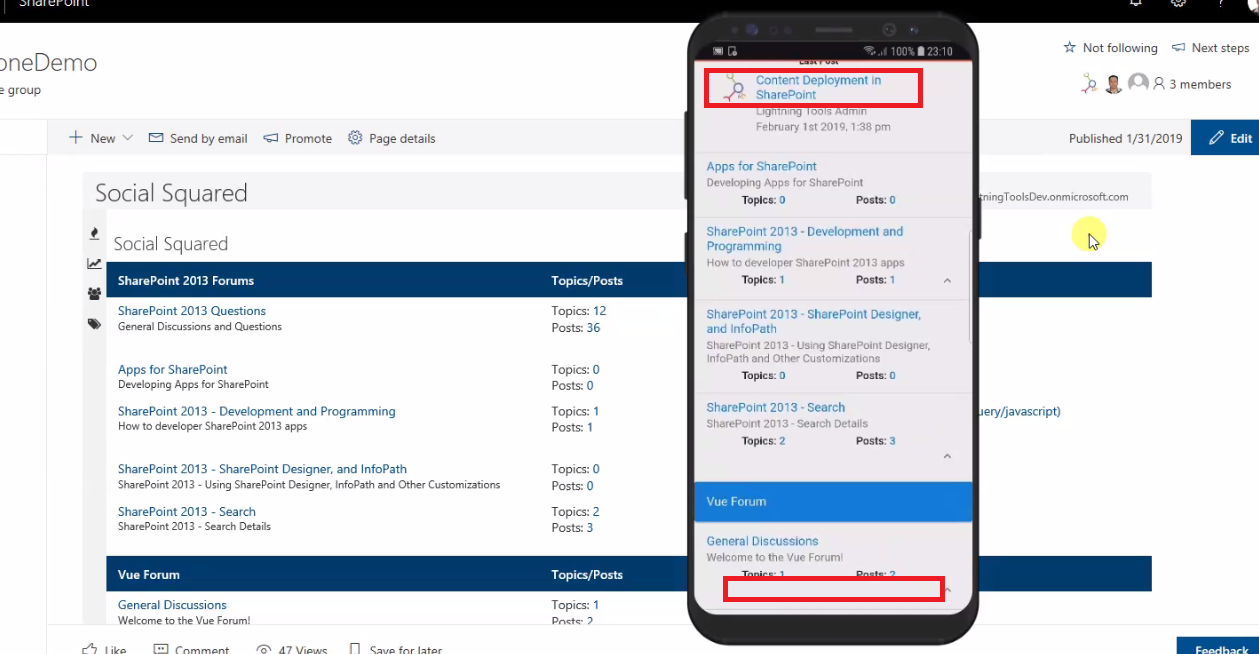Tap SharePoint 2013 - Development and Programming on phone

pos(805,239)
